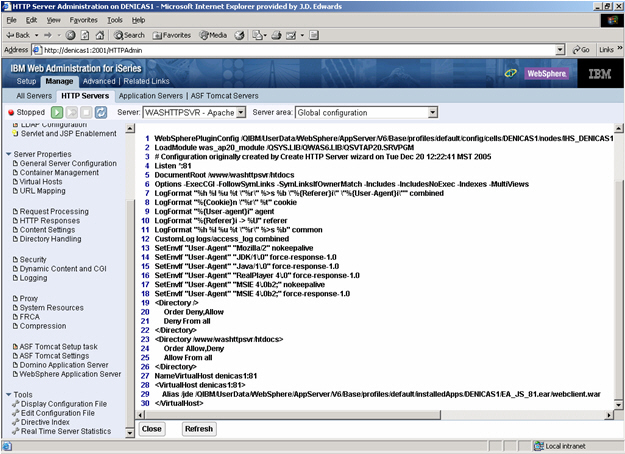
Task: Switch to the Setup tab
Action: click(x=26, y=81)
